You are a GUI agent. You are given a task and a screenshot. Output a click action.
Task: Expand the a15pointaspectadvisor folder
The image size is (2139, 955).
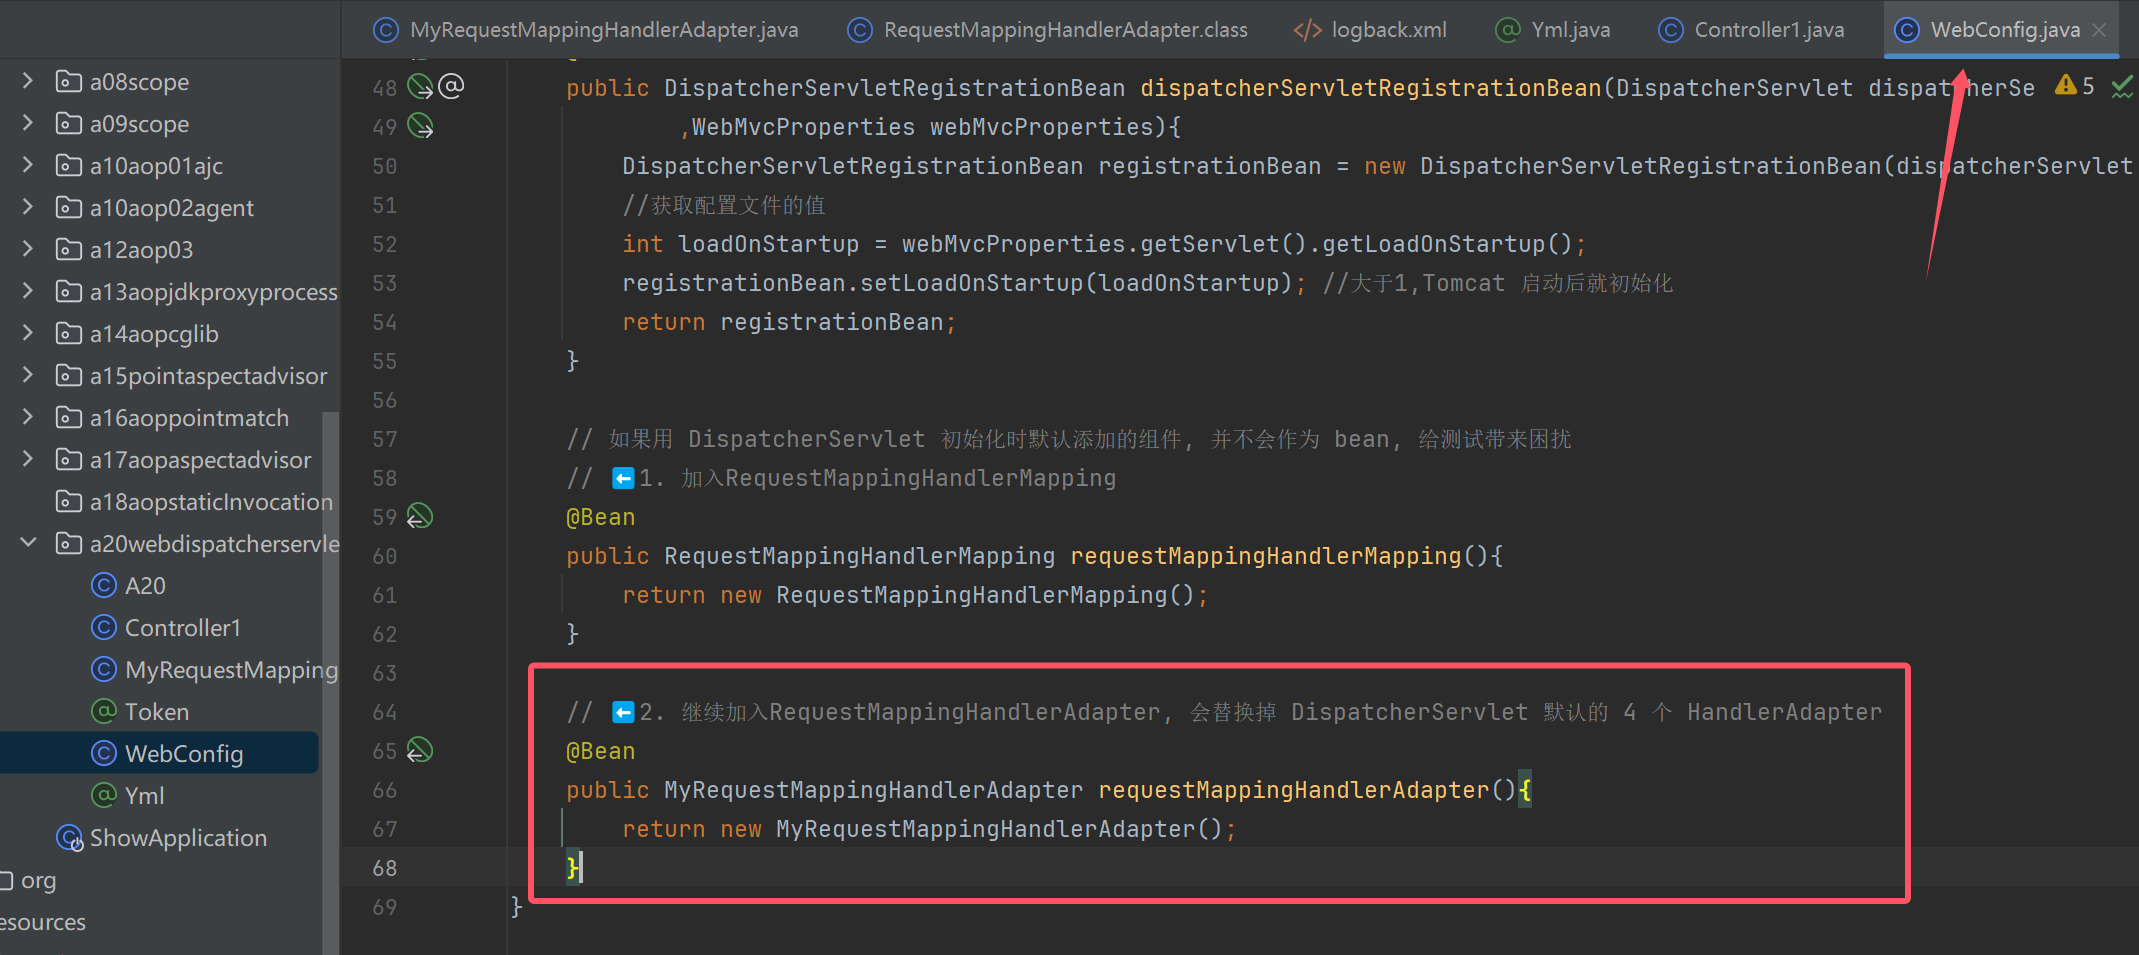point(28,375)
